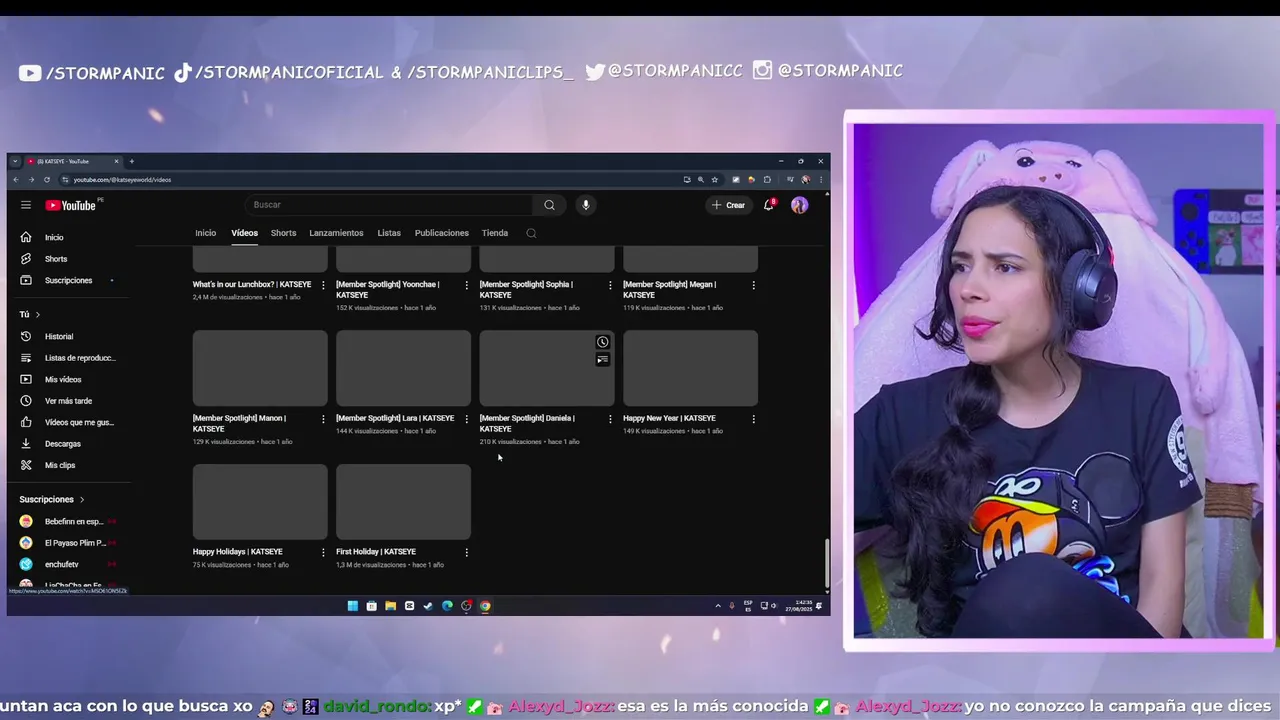Open the Member Spotlight Manon thumbnail
1280x720 pixels.
pos(260,368)
